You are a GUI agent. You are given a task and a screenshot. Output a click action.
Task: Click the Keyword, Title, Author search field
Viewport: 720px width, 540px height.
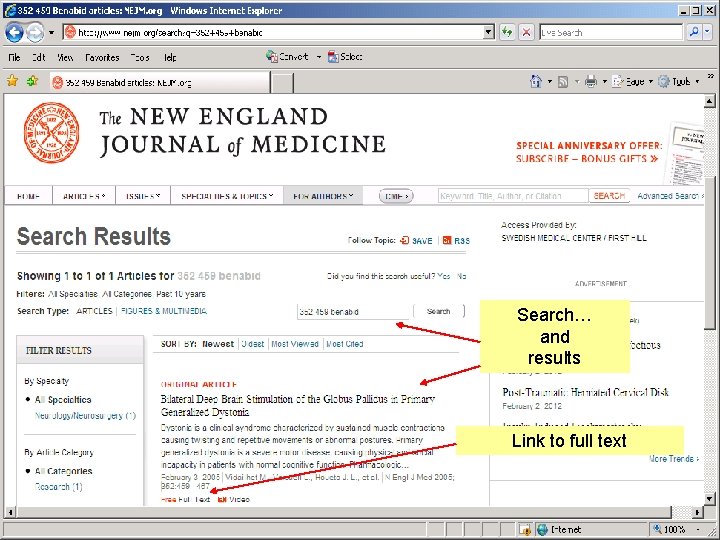(513, 196)
